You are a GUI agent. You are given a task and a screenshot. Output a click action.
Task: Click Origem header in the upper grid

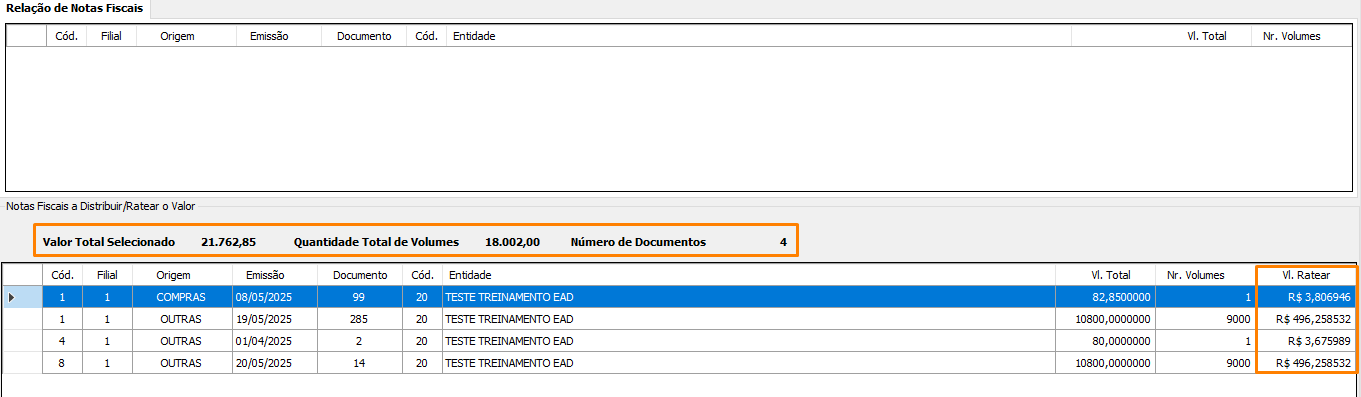click(x=177, y=36)
